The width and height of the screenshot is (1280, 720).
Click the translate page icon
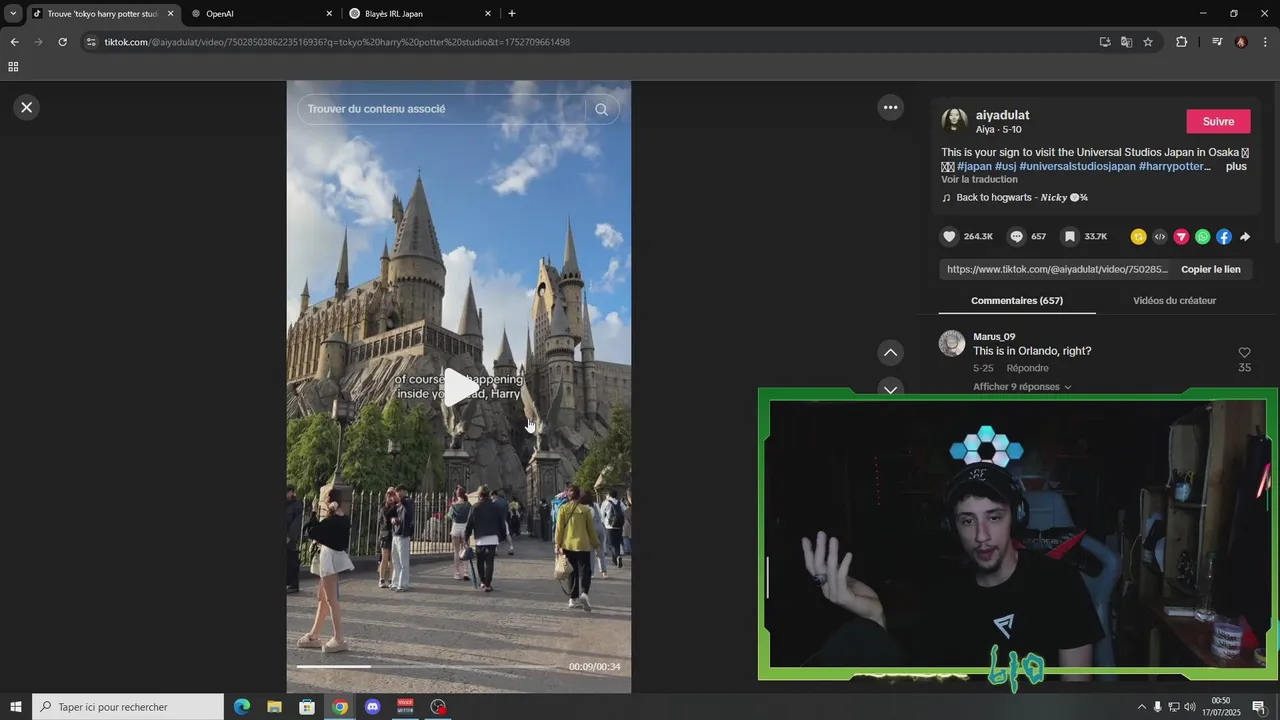(x=1126, y=42)
